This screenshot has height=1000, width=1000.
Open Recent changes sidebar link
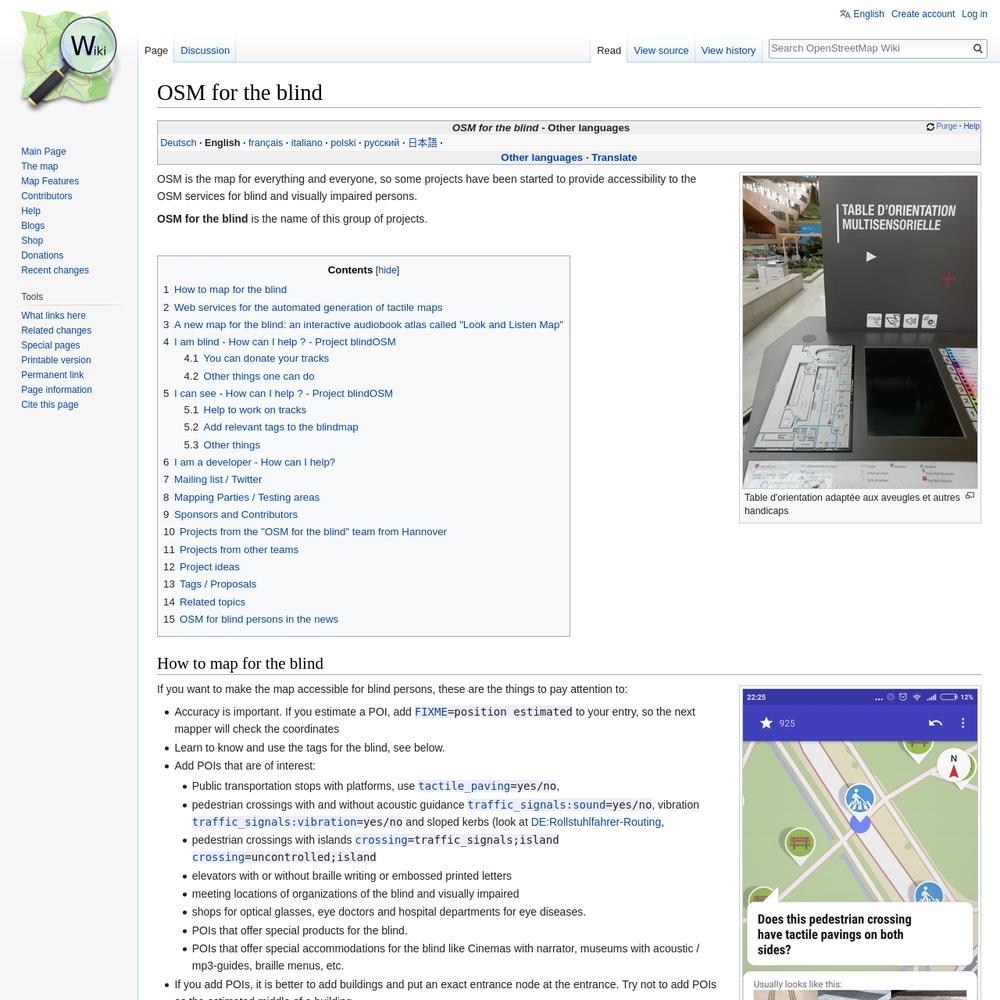55,270
